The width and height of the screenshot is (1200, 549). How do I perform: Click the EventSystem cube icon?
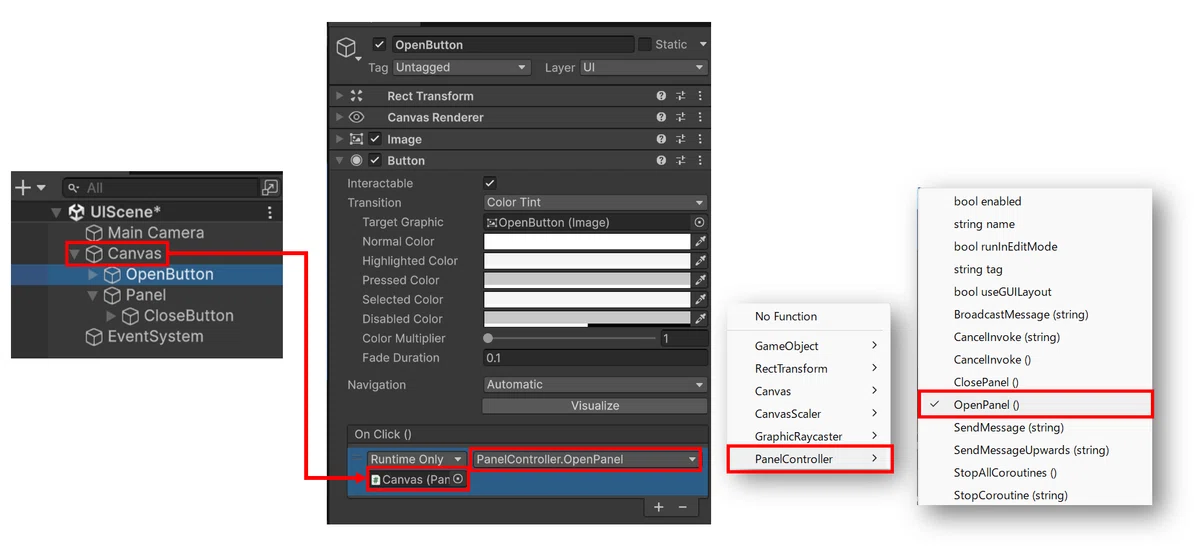point(94,337)
